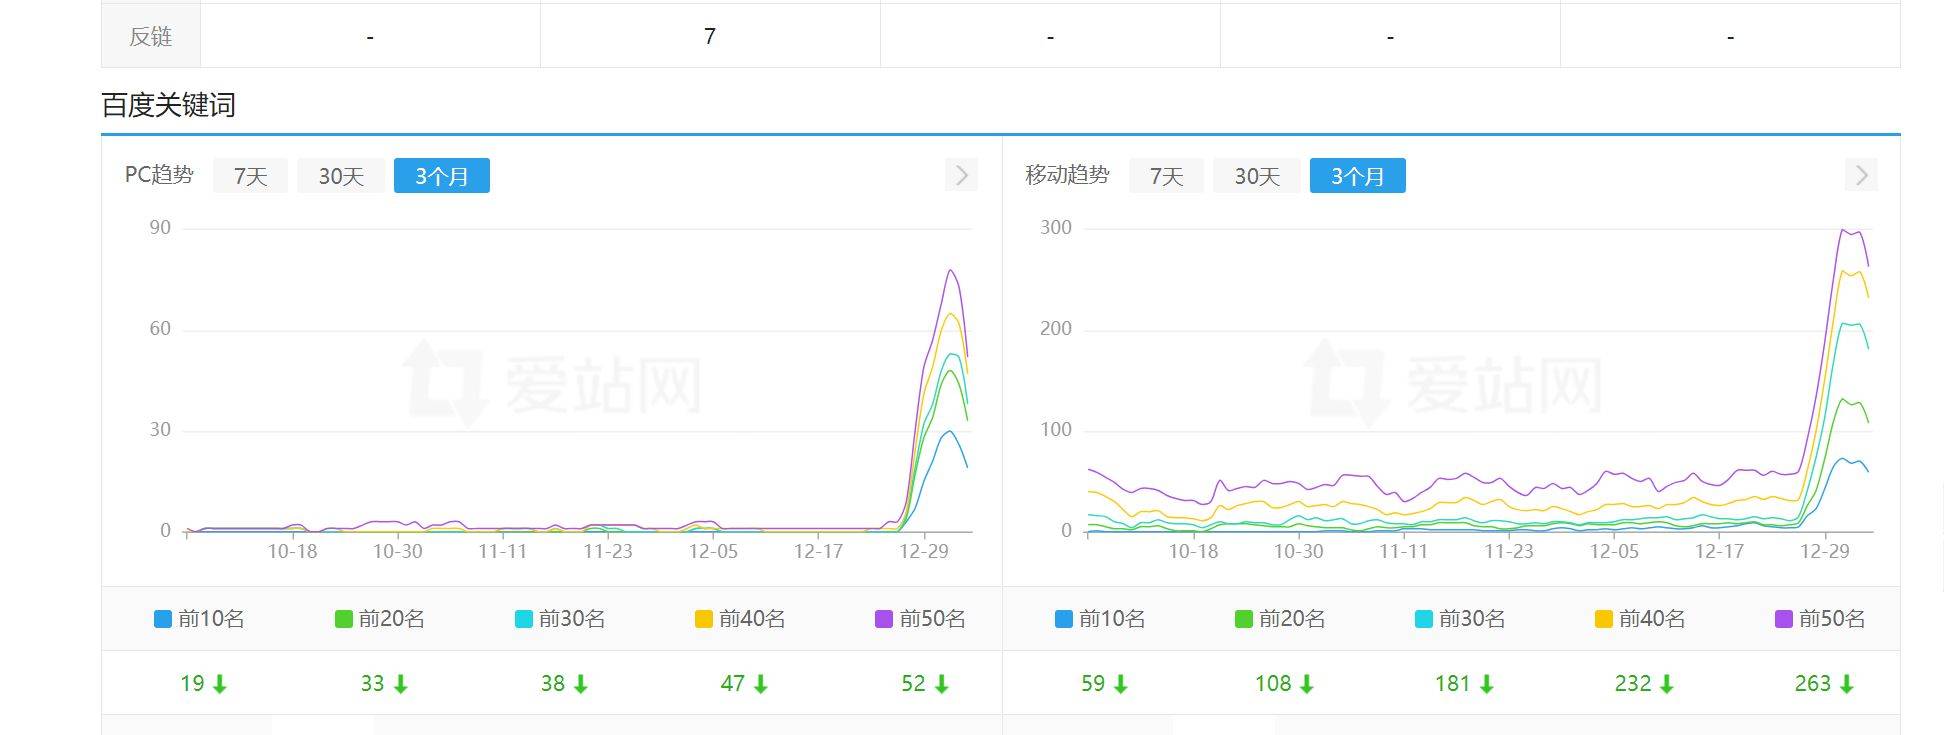The width and height of the screenshot is (1944, 735).
Task: Toggle 前50名 legend in PC趋势 chart
Action: (920, 619)
